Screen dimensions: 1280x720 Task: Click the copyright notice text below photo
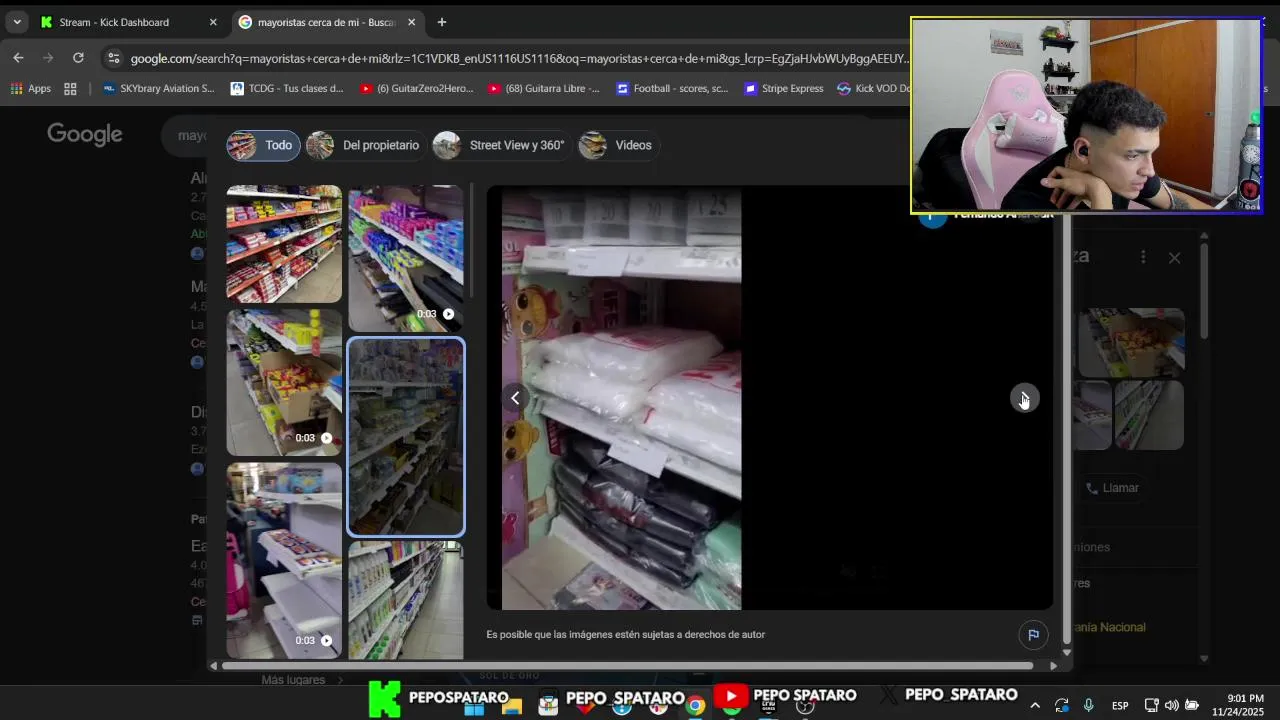(625, 634)
